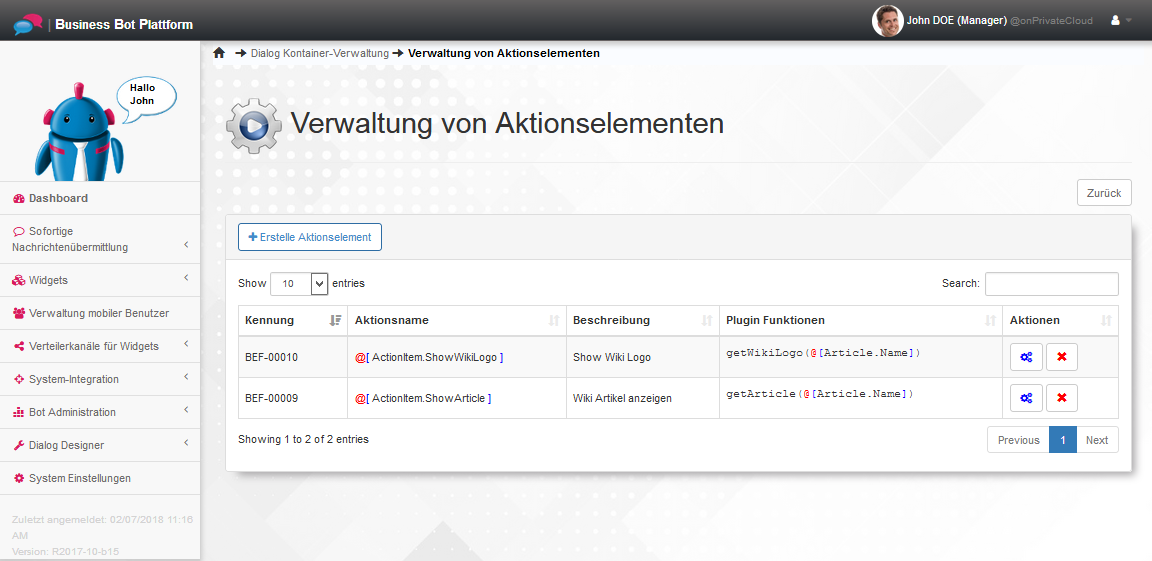Click into the Search input field
Viewport: 1152px width, 561px height.
coord(1051,284)
